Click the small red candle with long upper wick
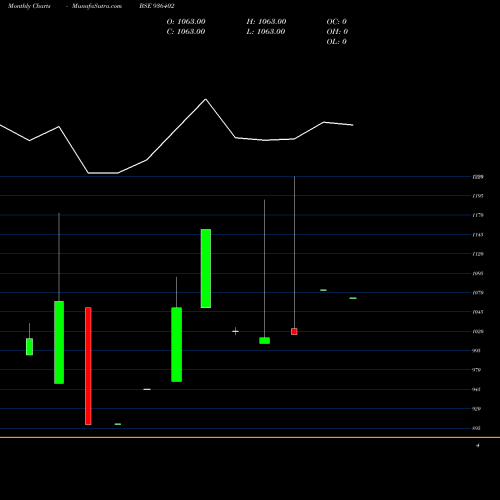Screen dimensions: 500x500 [294, 331]
